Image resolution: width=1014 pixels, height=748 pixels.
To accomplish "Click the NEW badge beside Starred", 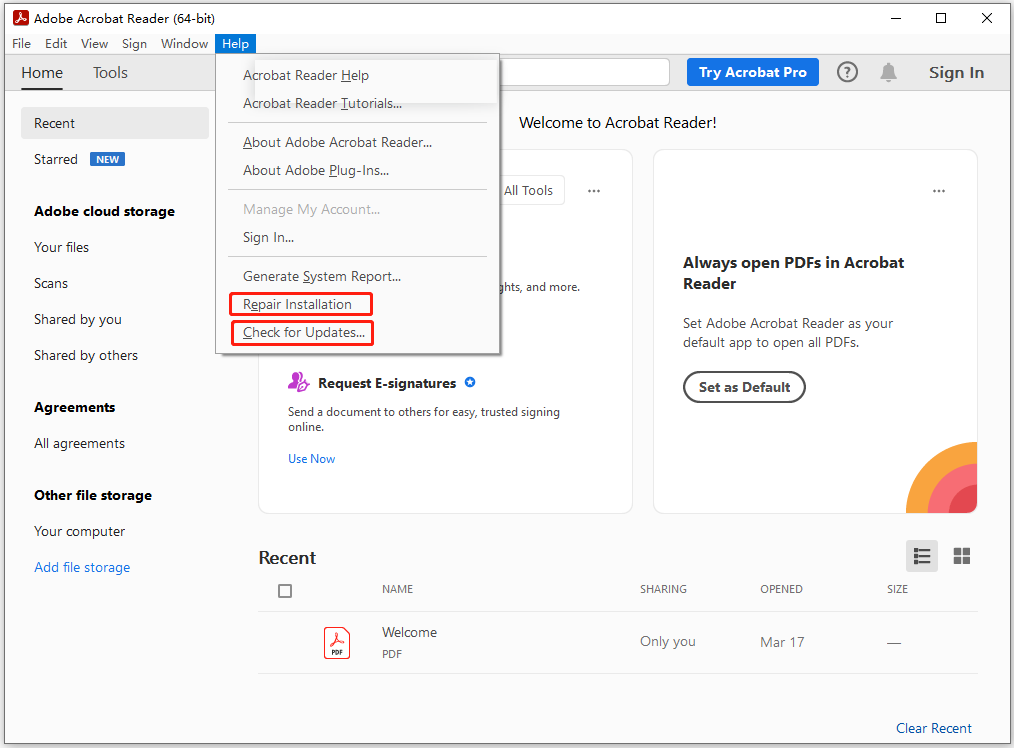I will point(107,159).
